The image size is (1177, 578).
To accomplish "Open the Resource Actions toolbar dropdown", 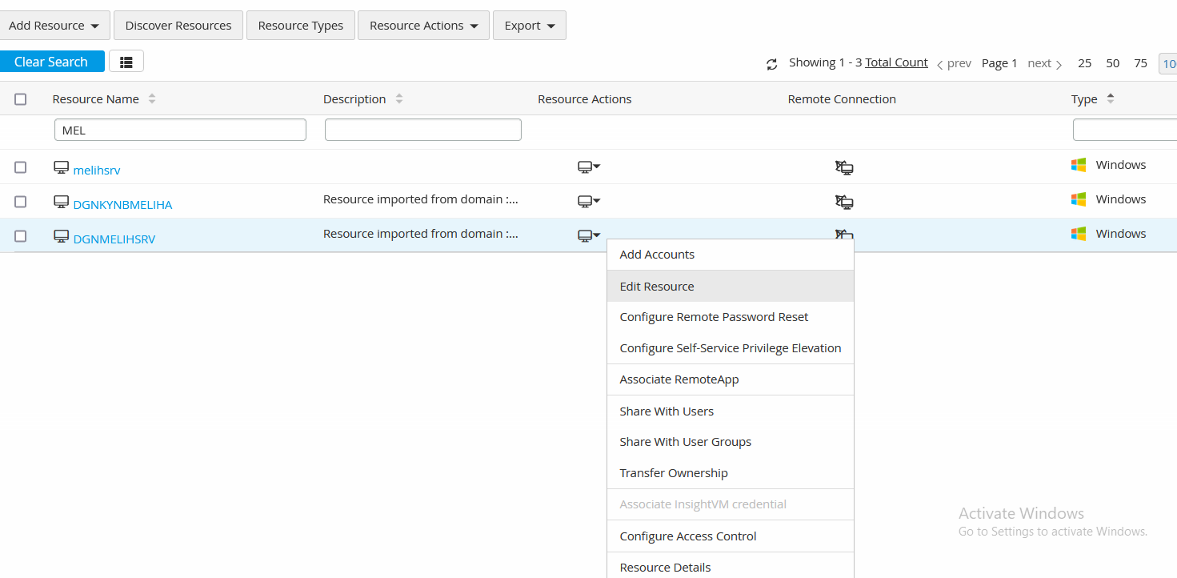I will click(424, 25).
